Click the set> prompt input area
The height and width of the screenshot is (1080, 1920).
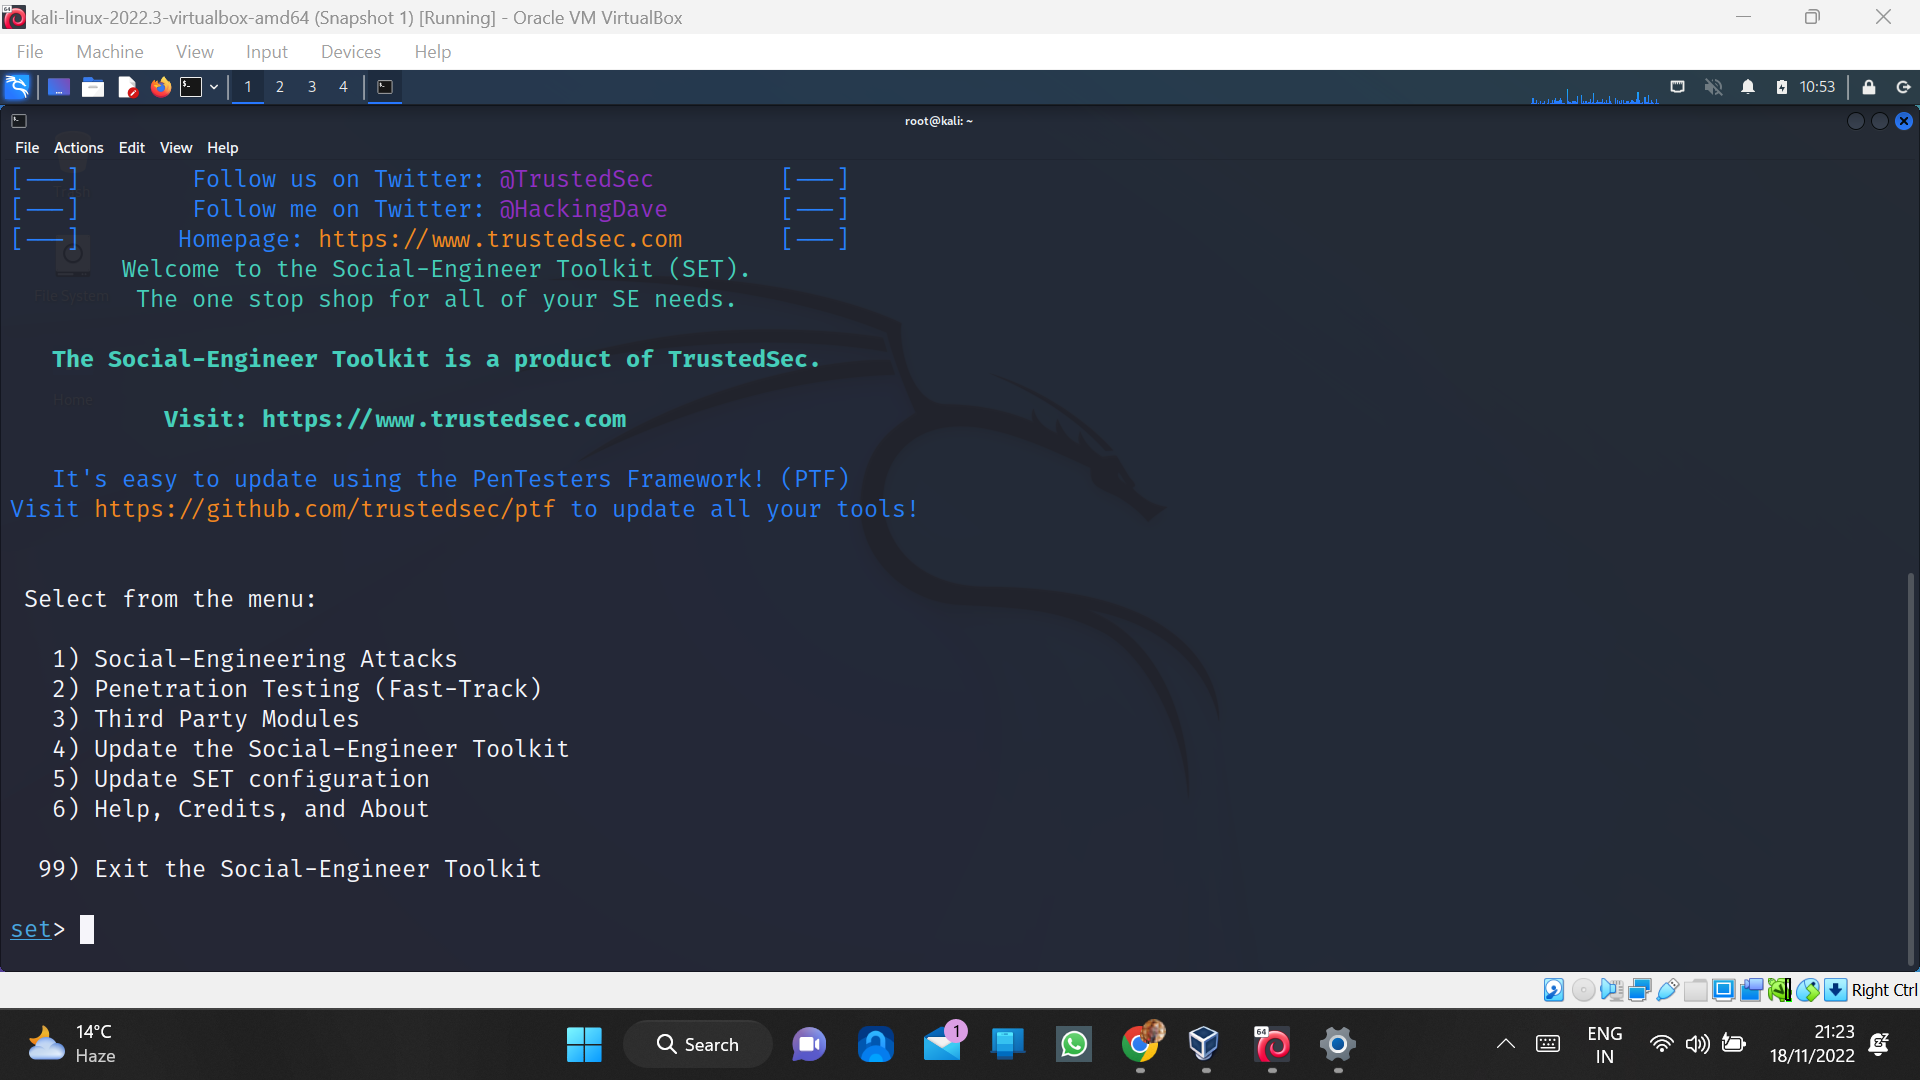point(87,929)
